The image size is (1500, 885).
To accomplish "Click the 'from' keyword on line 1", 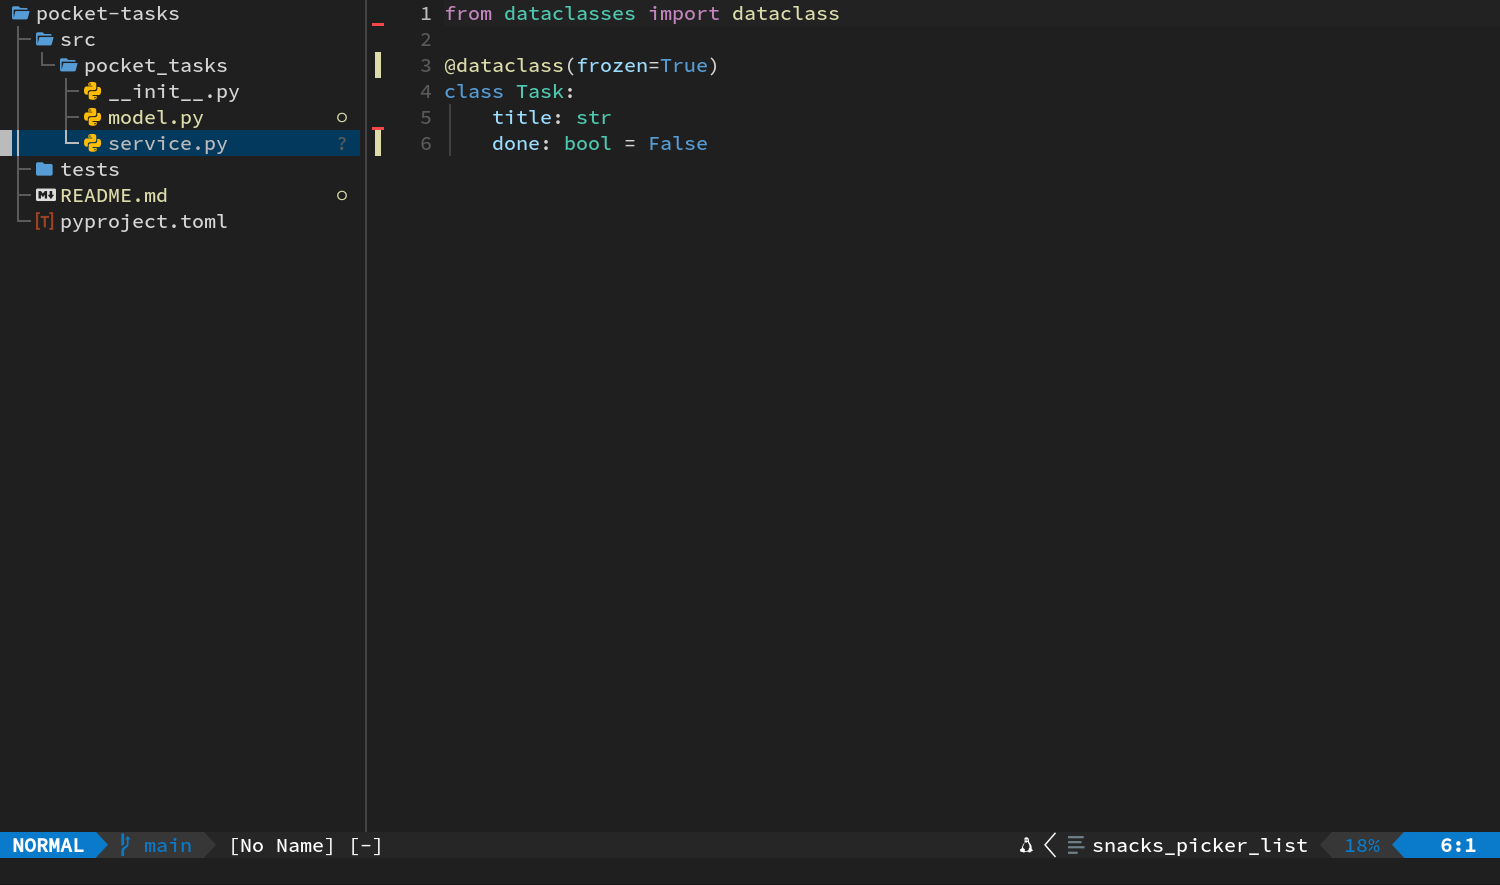I will click(x=468, y=14).
